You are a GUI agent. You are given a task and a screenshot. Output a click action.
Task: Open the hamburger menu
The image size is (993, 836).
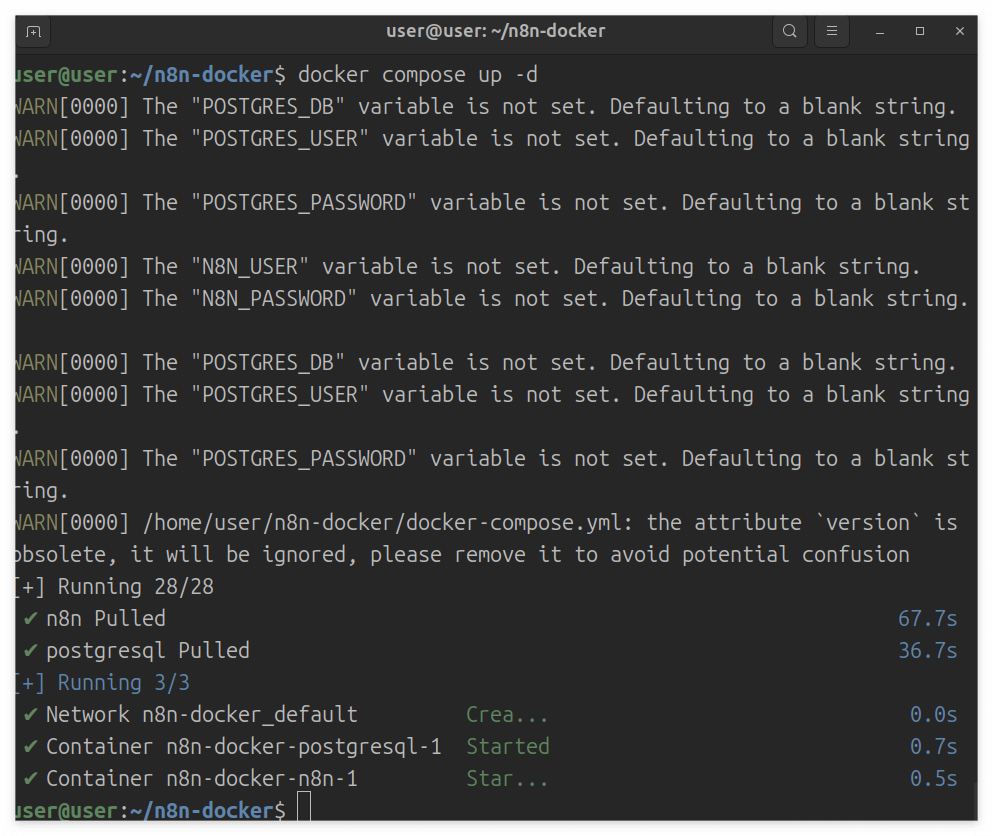click(832, 31)
